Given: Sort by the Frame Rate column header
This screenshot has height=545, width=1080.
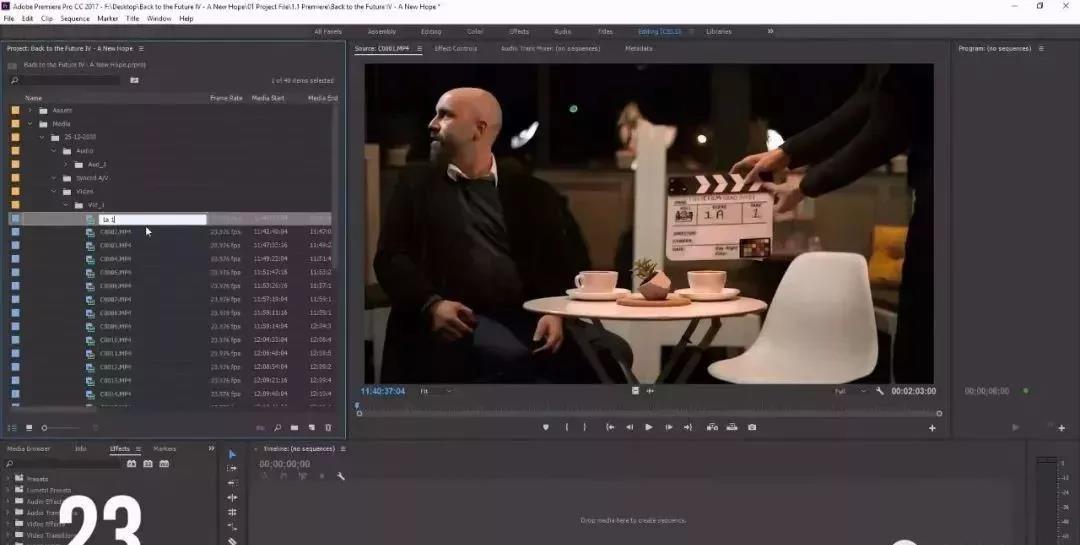Looking at the screenshot, I should [226, 98].
